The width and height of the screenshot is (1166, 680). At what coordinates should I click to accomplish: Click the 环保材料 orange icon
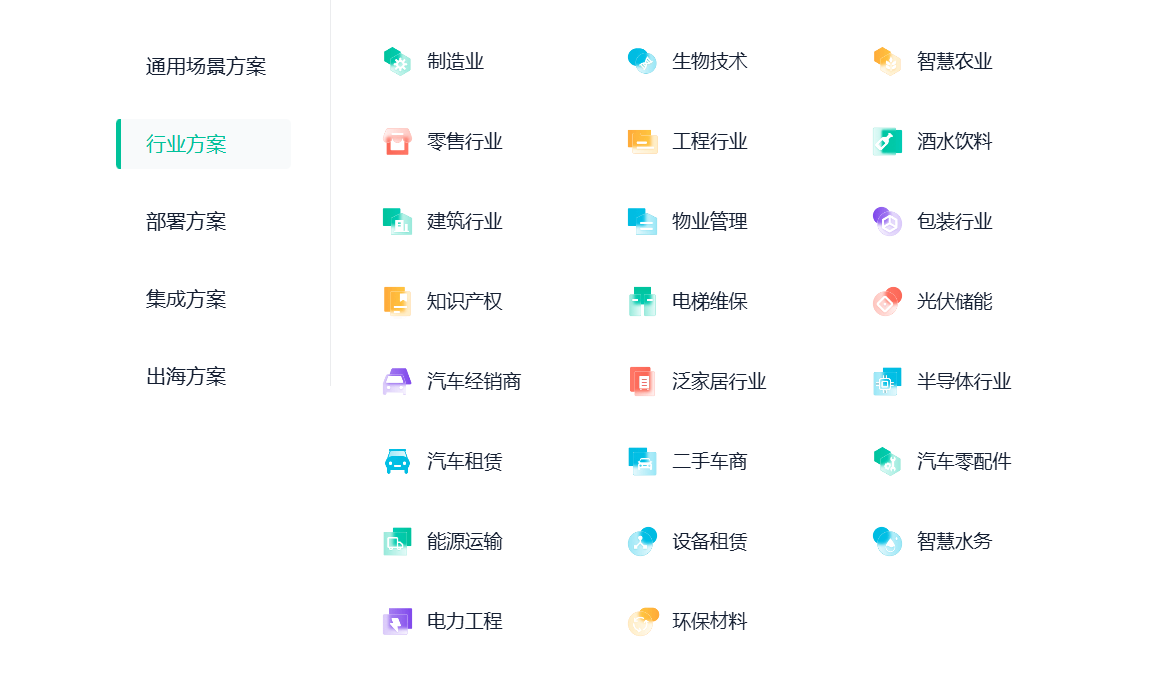[642, 621]
